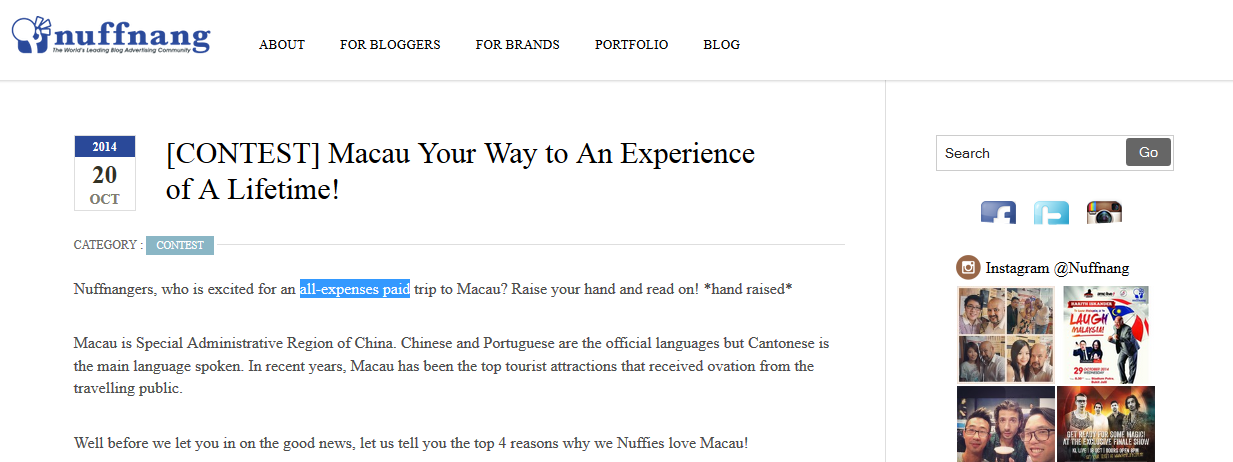Click the Nuffnang logo
This screenshot has width=1233, height=462.
click(x=111, y=35)
